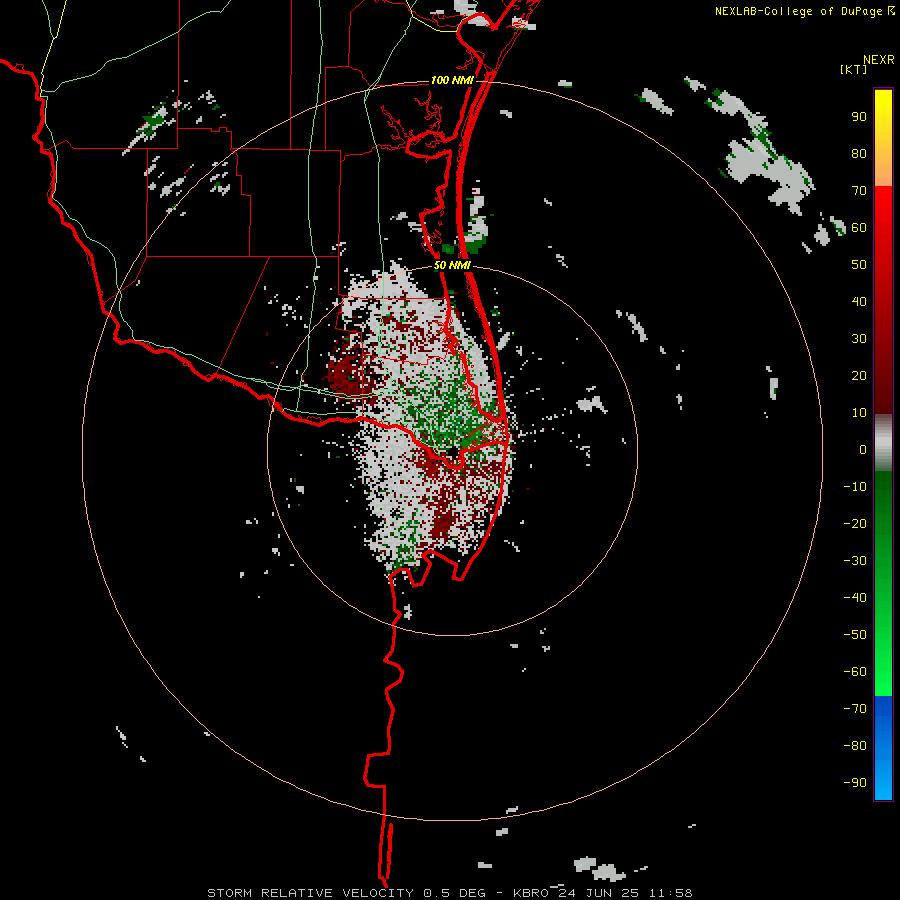Click the [KT] units label
Screen dimensions: 900x900
[854, 69]
